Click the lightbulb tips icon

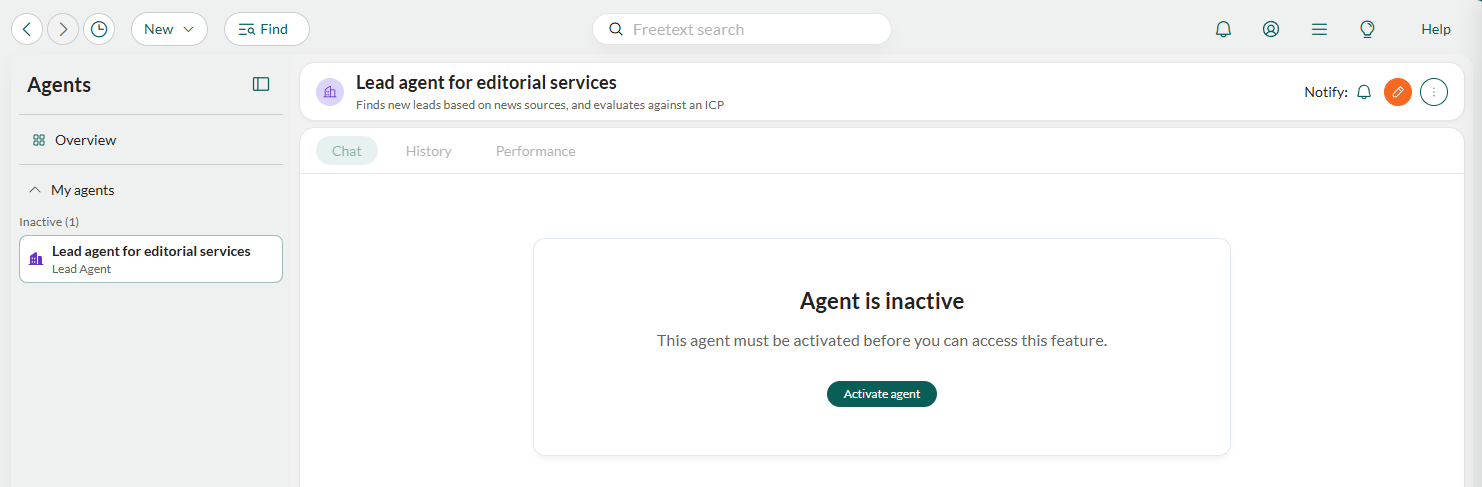pos(1367,29)
